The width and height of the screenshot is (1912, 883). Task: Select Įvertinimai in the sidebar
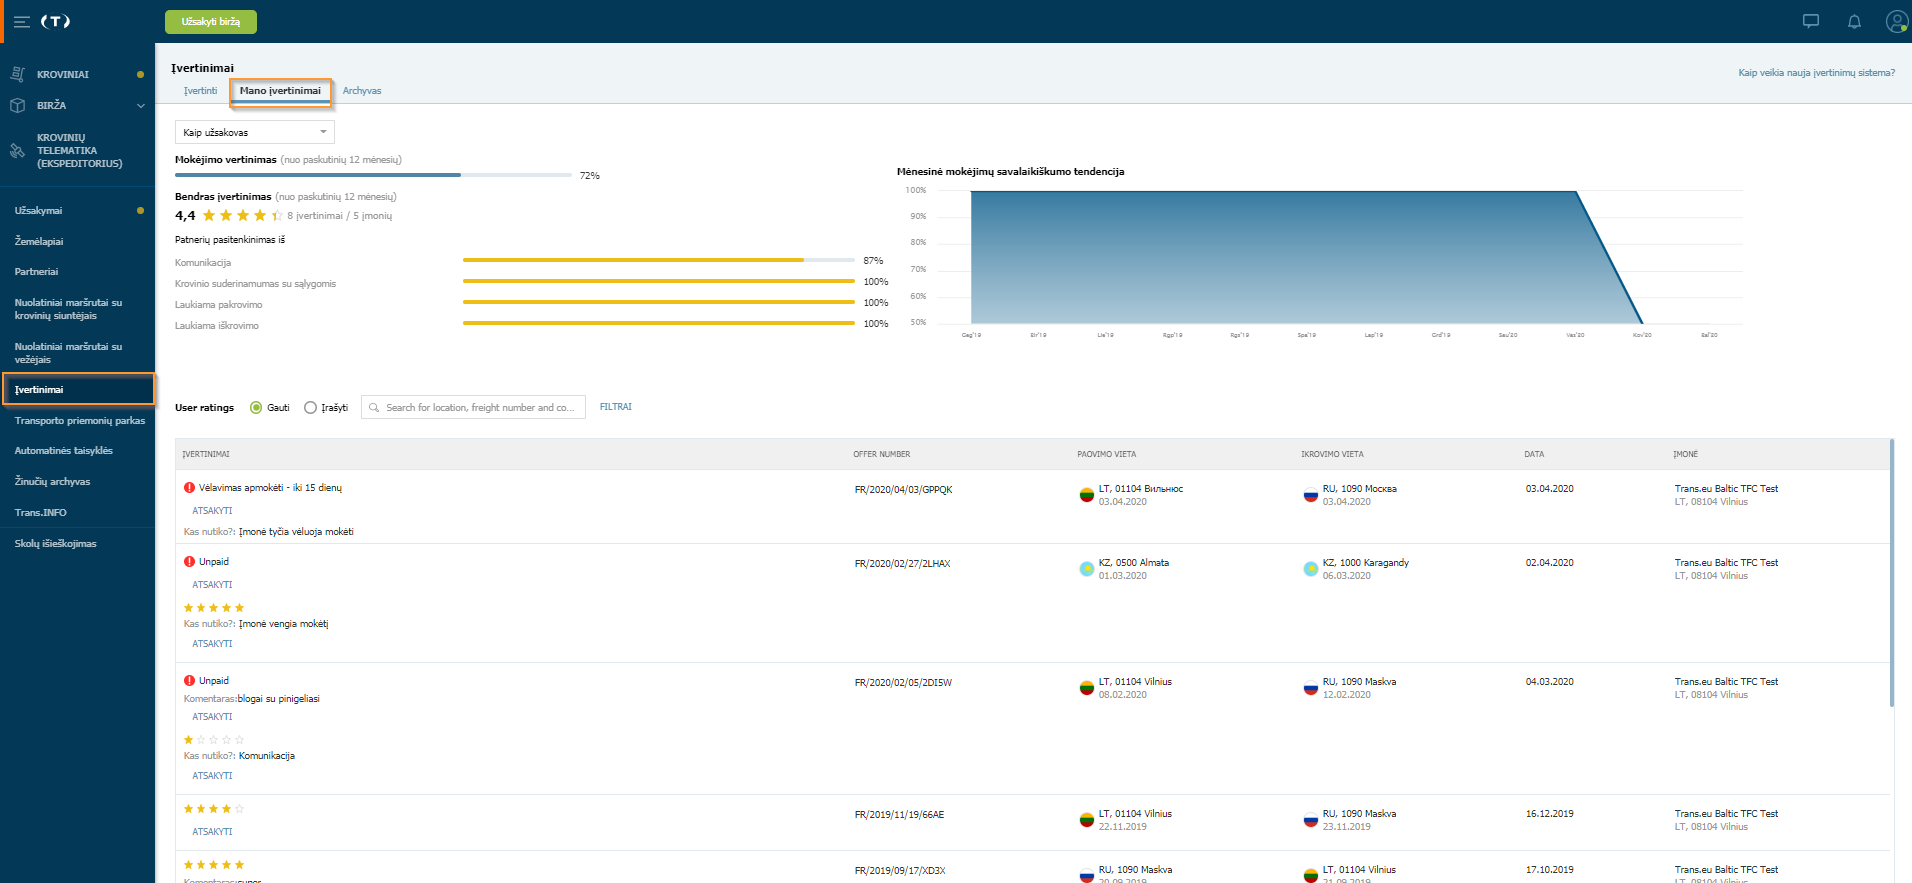(78, 390)
